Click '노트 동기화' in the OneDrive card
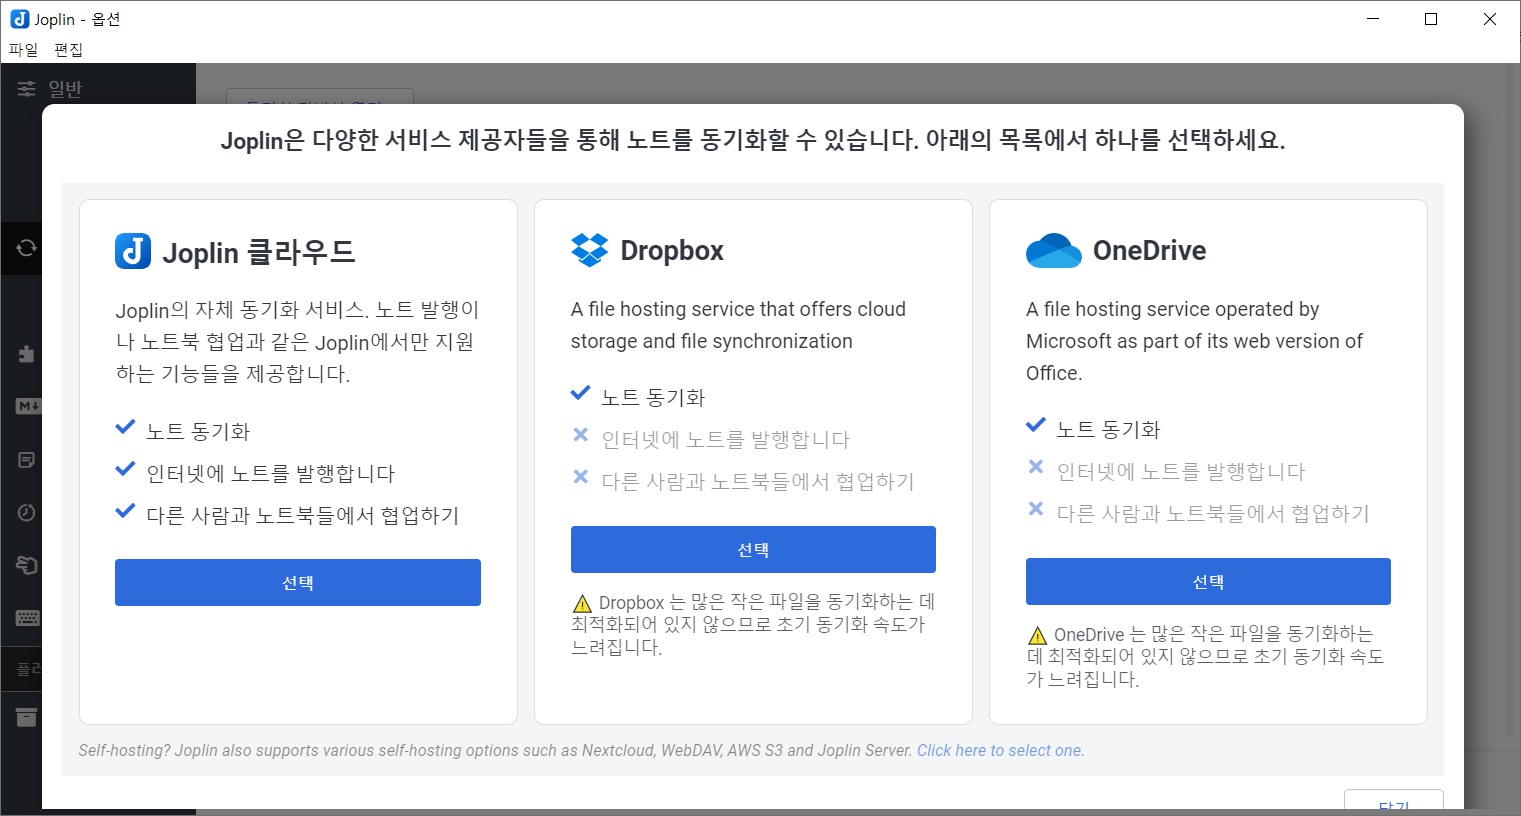Image resolution: width=1521 pixels, height=816 pixels. [x=1108, y=429]
